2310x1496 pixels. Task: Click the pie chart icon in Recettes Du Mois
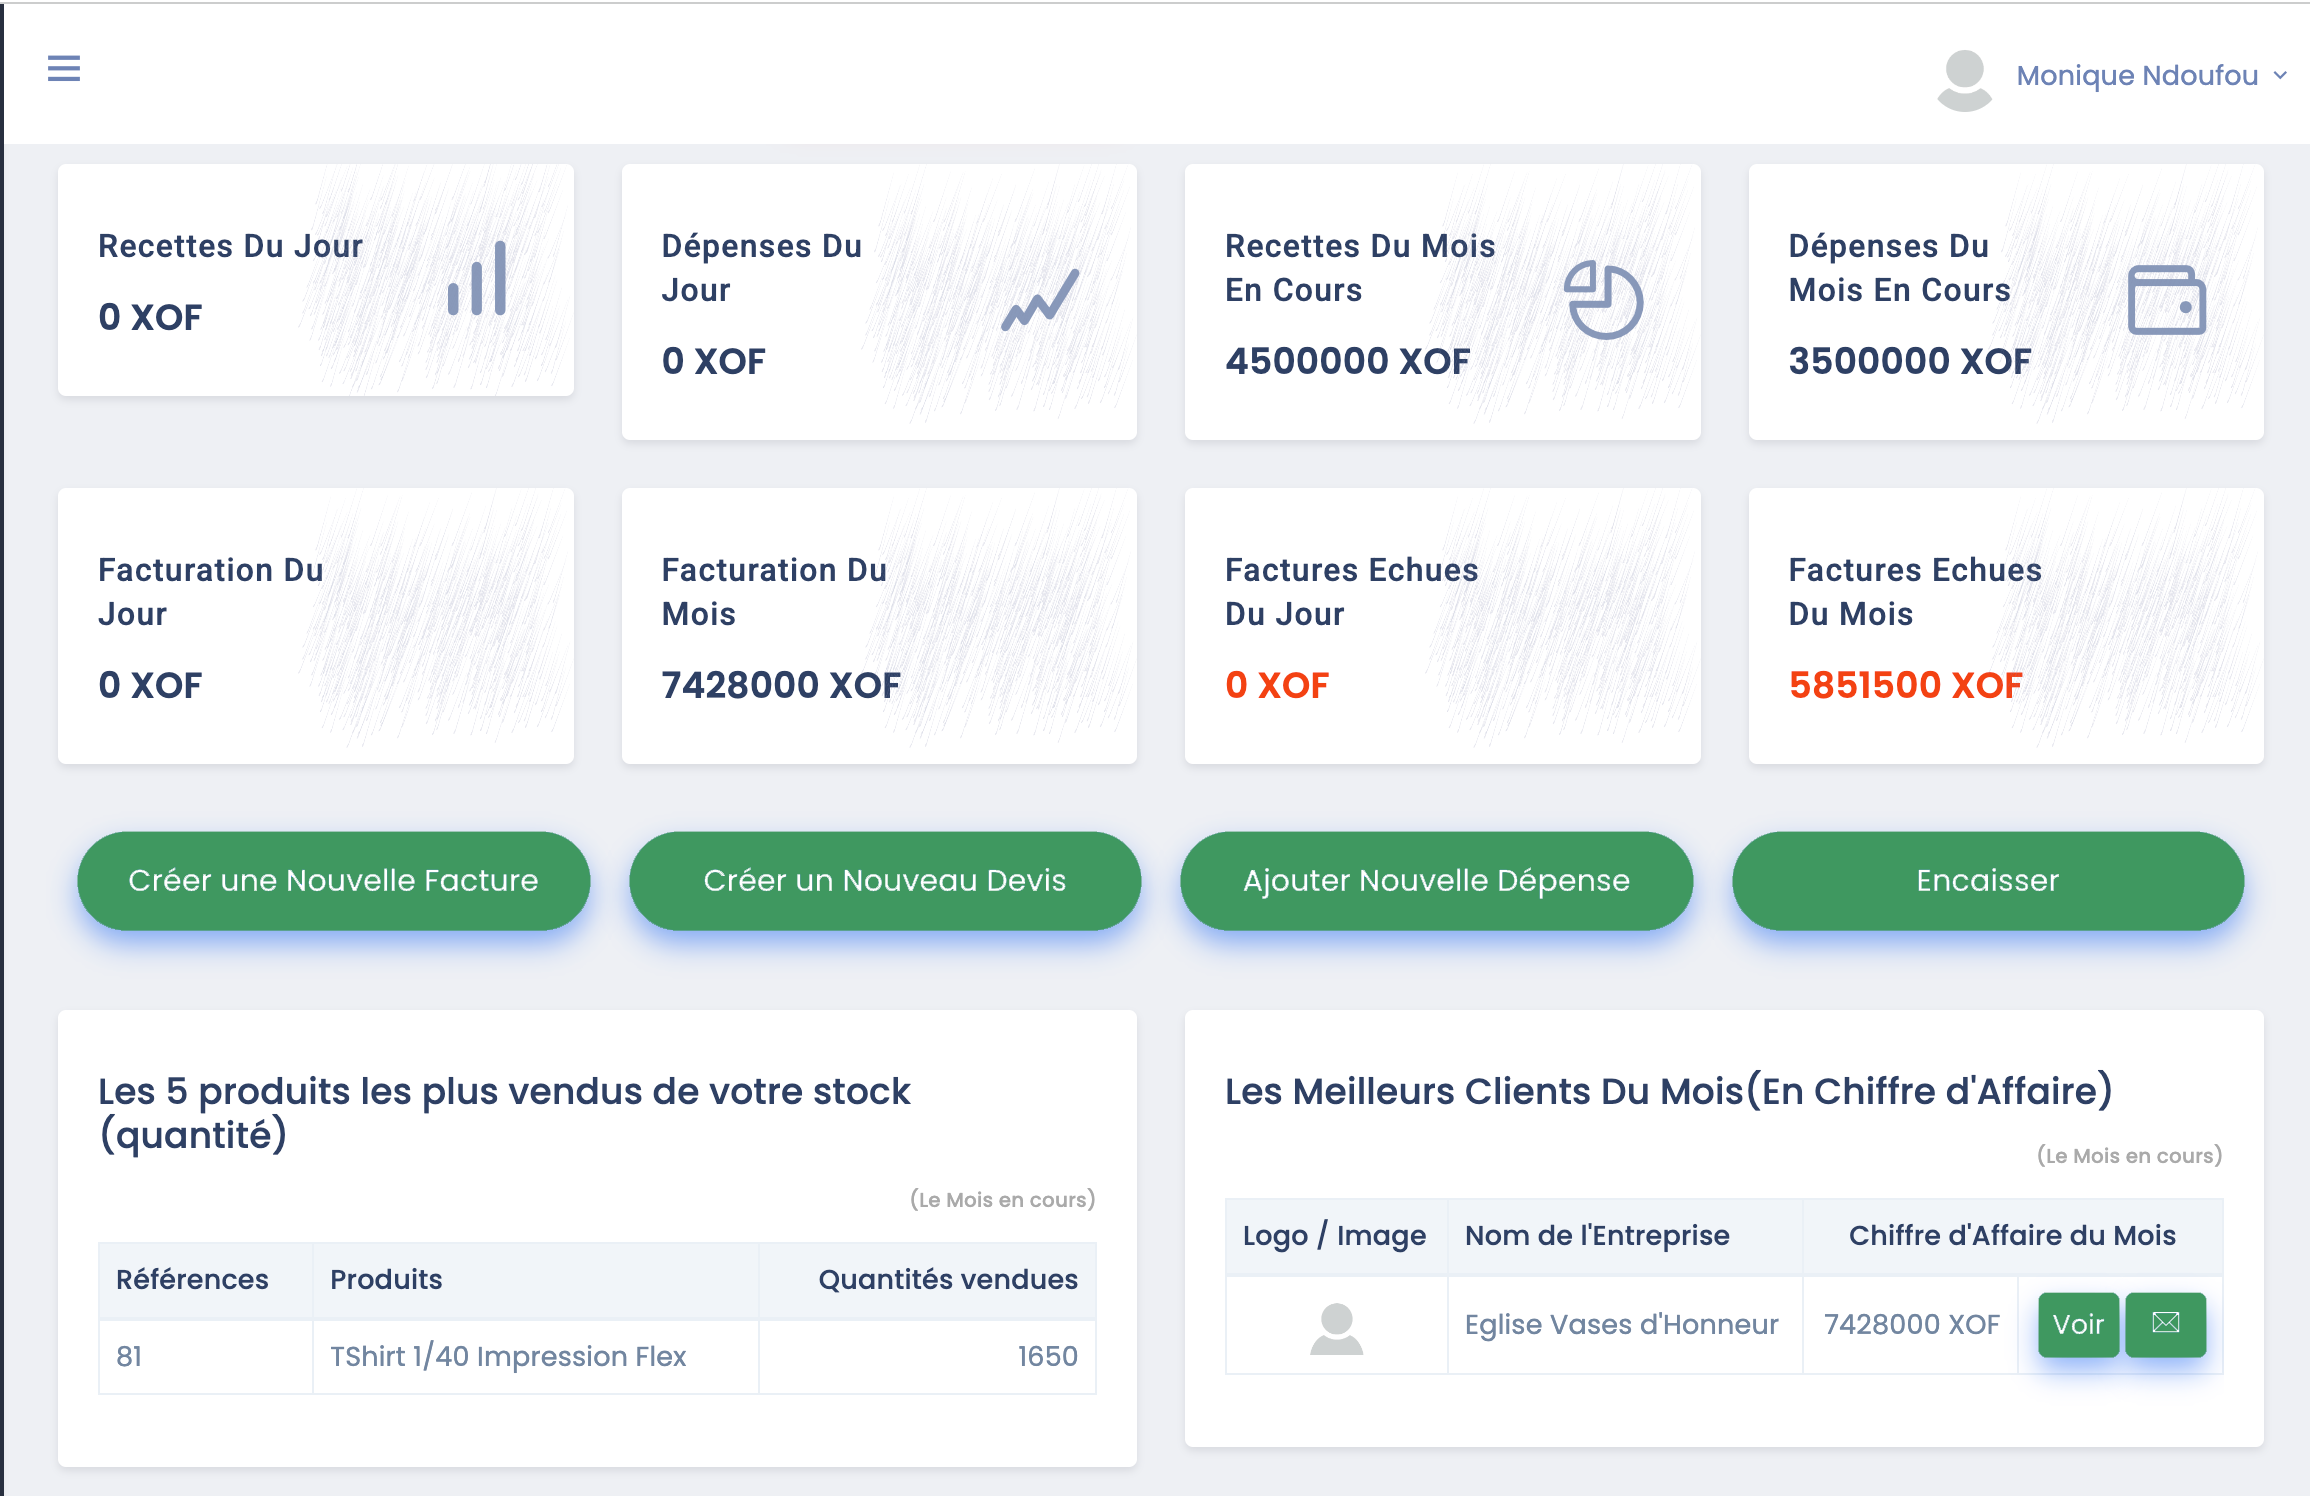(x=1603, y=300)
